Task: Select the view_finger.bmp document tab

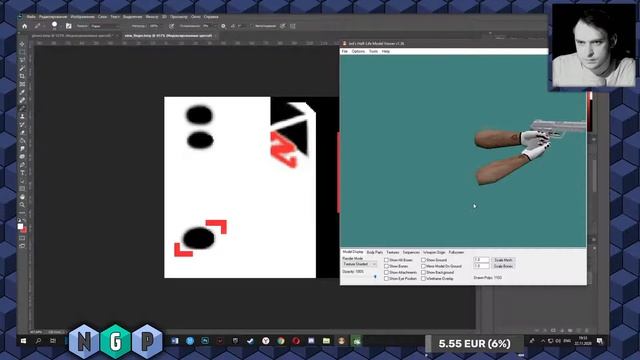Action: (169, 36)
